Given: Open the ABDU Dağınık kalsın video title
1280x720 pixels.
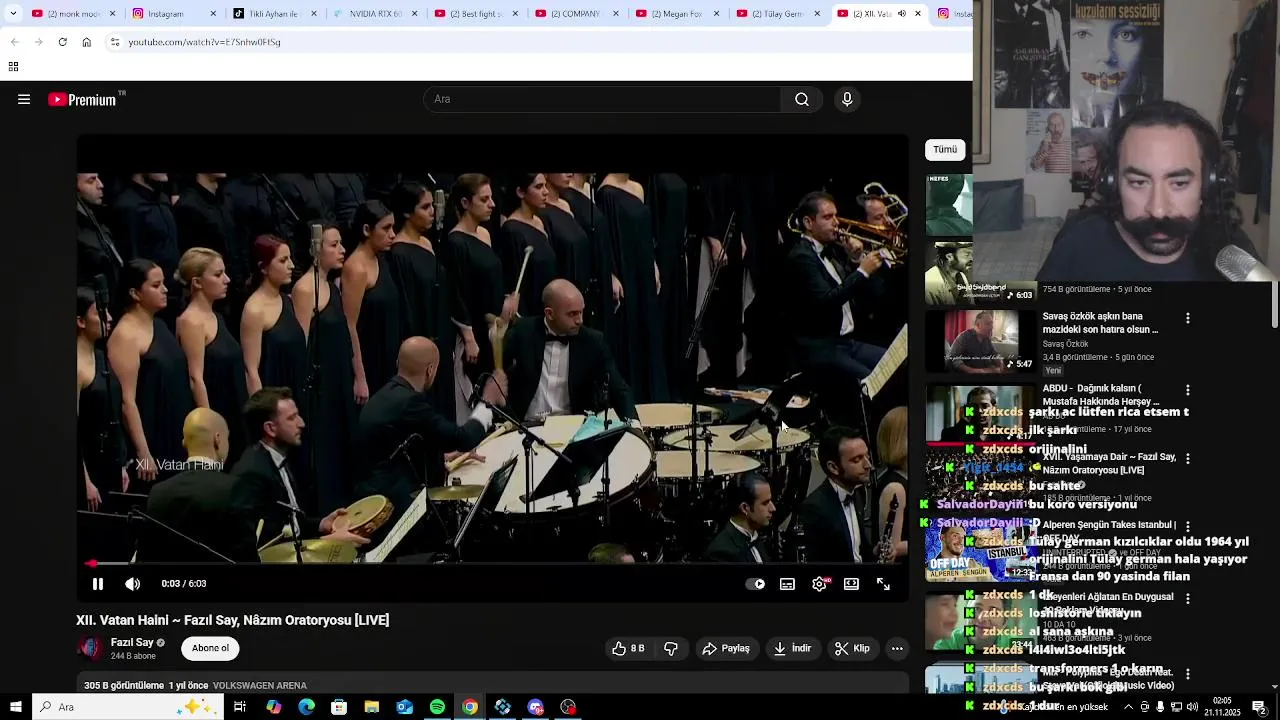Looking at the screenshot, I should pos(1101,395).
